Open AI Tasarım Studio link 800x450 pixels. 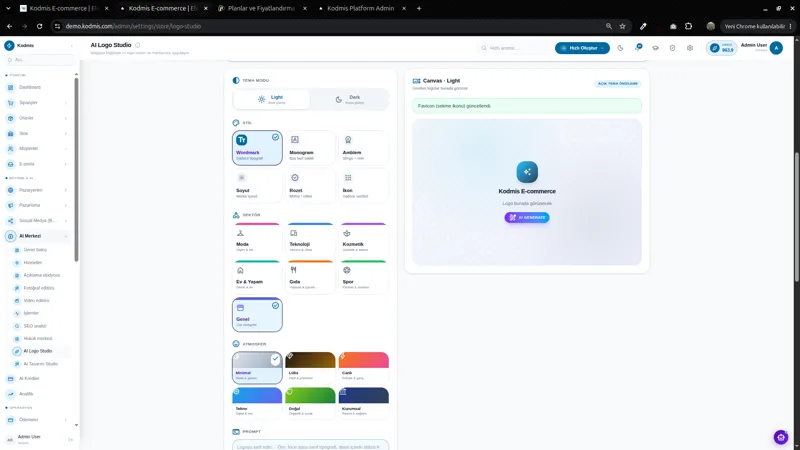coord(40,364)
